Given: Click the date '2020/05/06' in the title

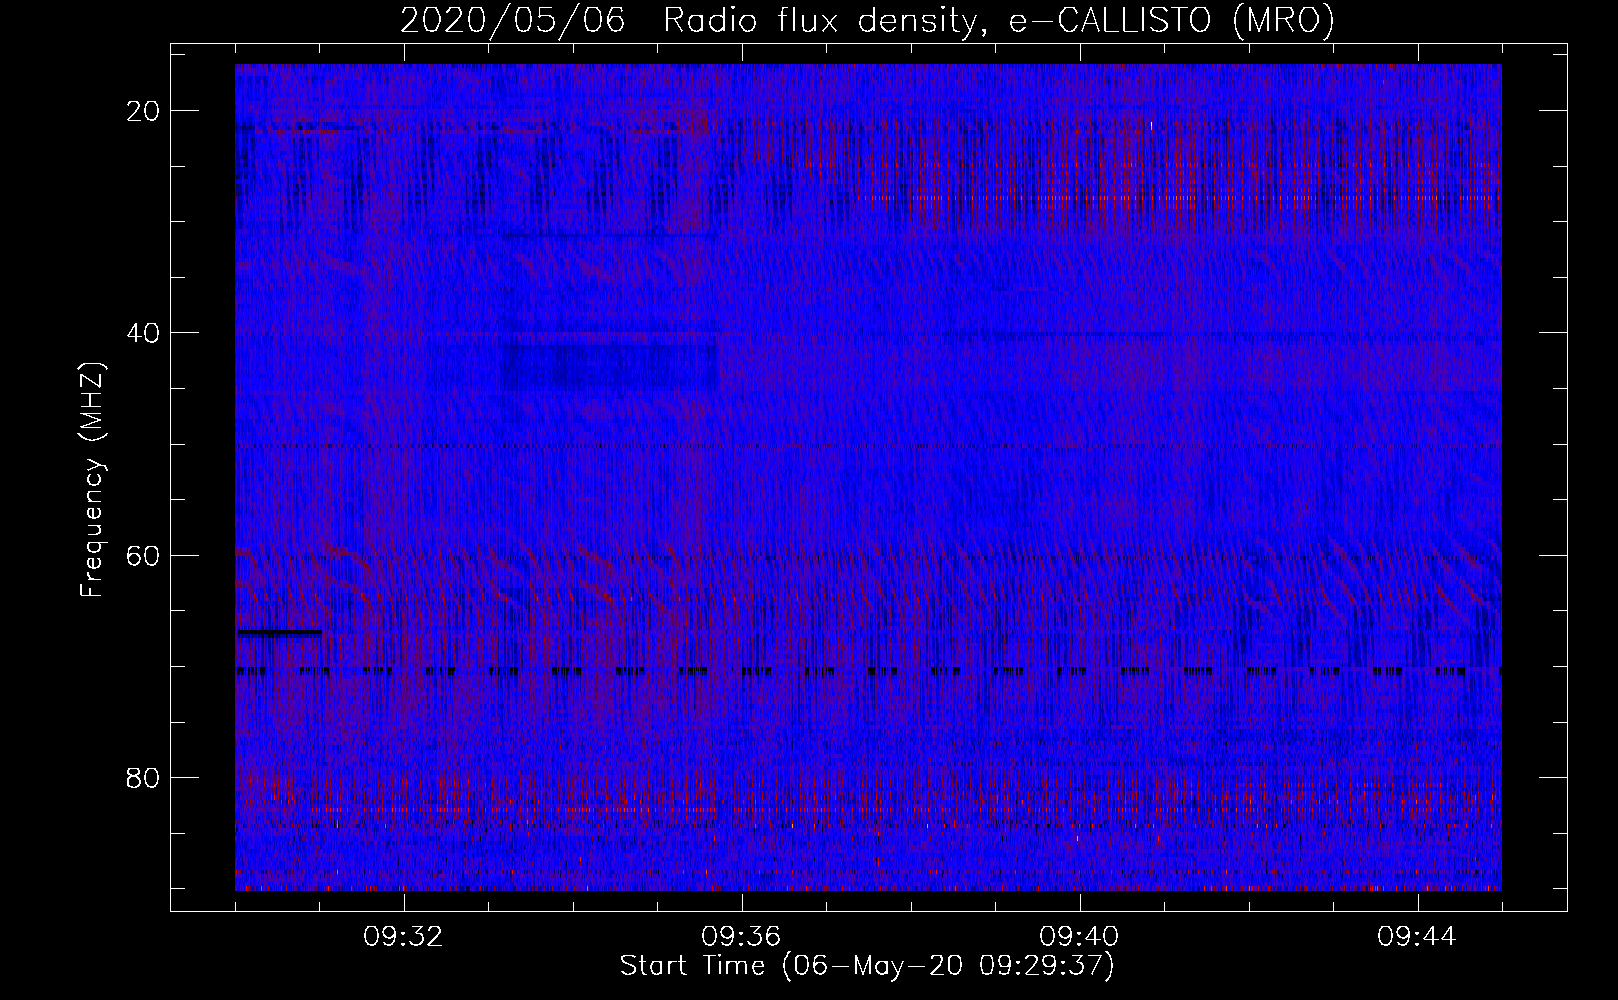Looking at the screenshot, I should (x=513, y=21).
